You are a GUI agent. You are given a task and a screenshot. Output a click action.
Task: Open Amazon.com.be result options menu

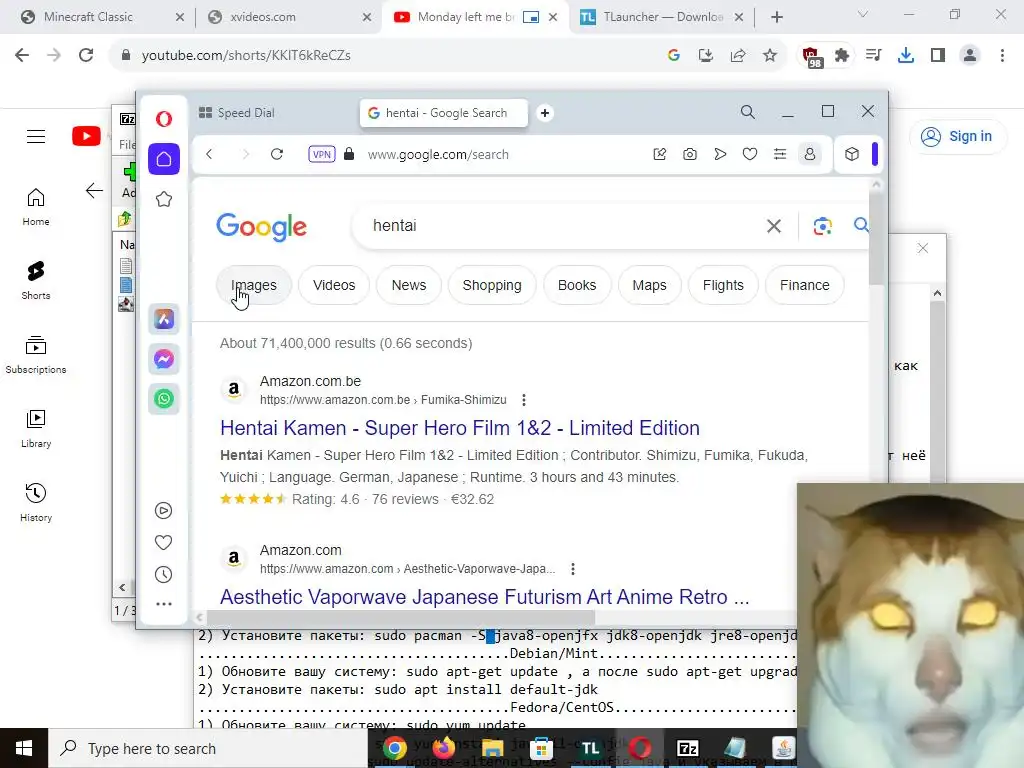(x=524, y=400)
